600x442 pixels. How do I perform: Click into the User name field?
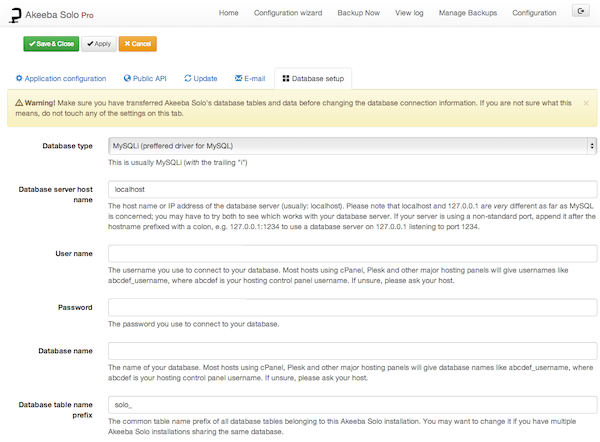pyautogui.click(x=352, y=254)
